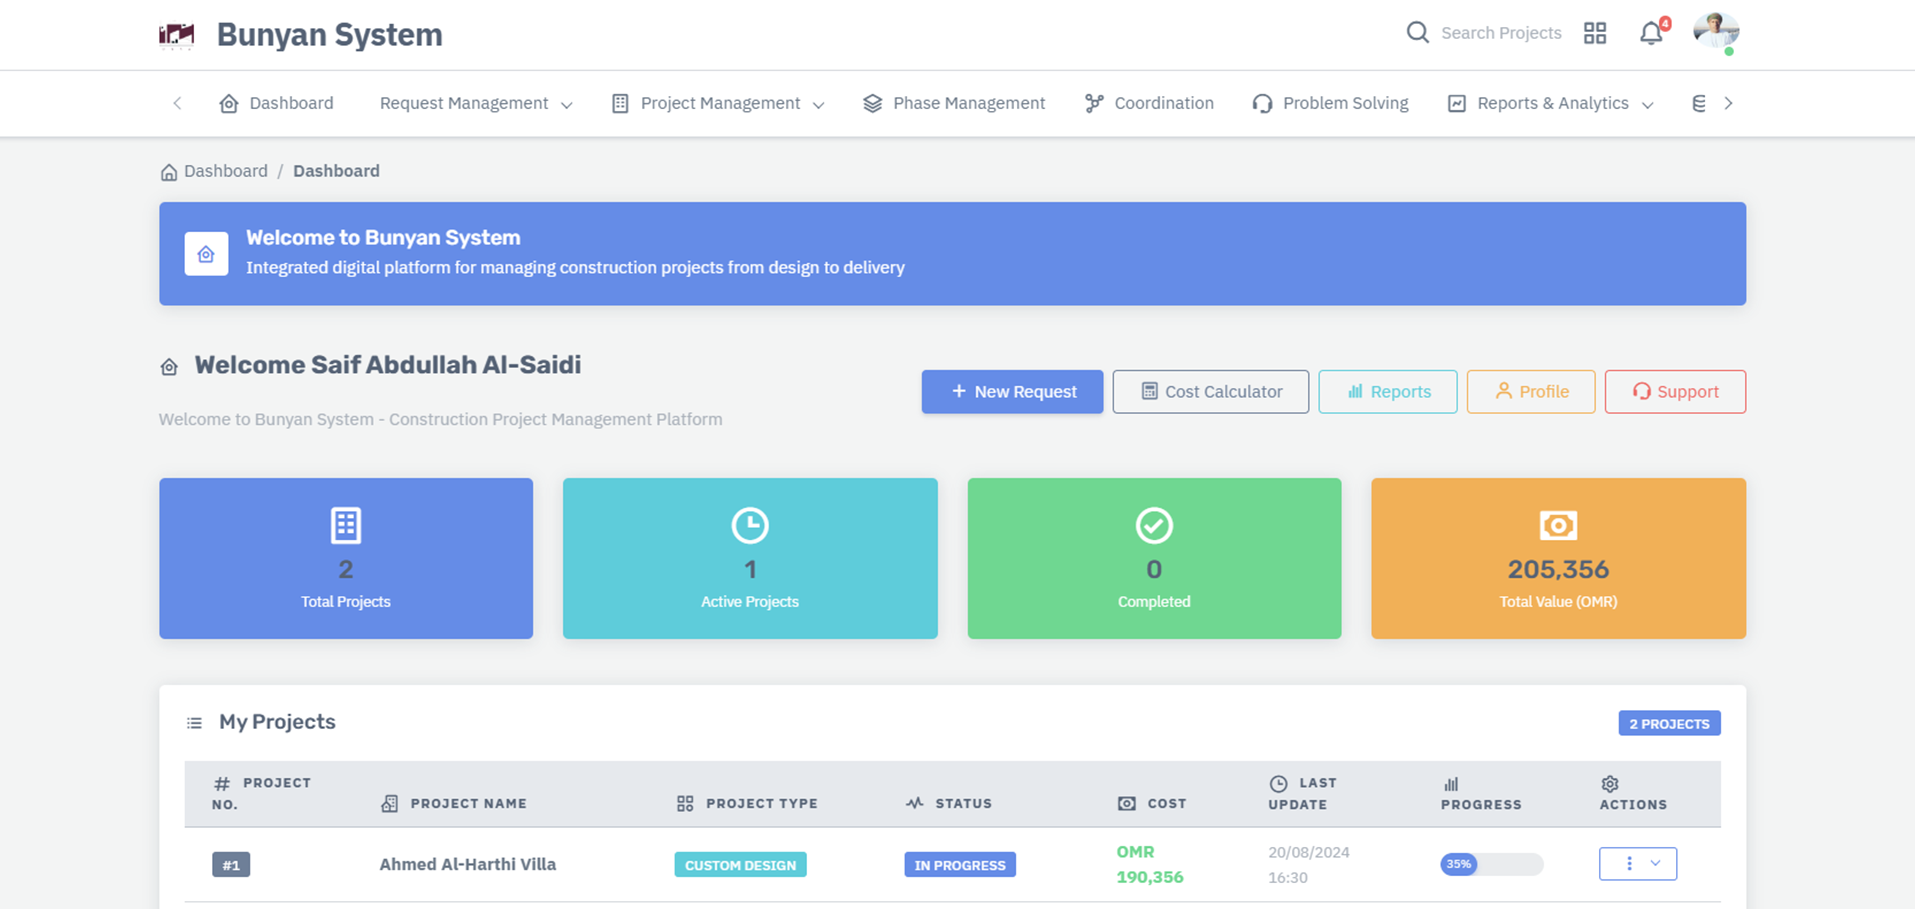Click the New Request button
The height and width of the screenshot is (909, 1915).
tap(1012, 392)
